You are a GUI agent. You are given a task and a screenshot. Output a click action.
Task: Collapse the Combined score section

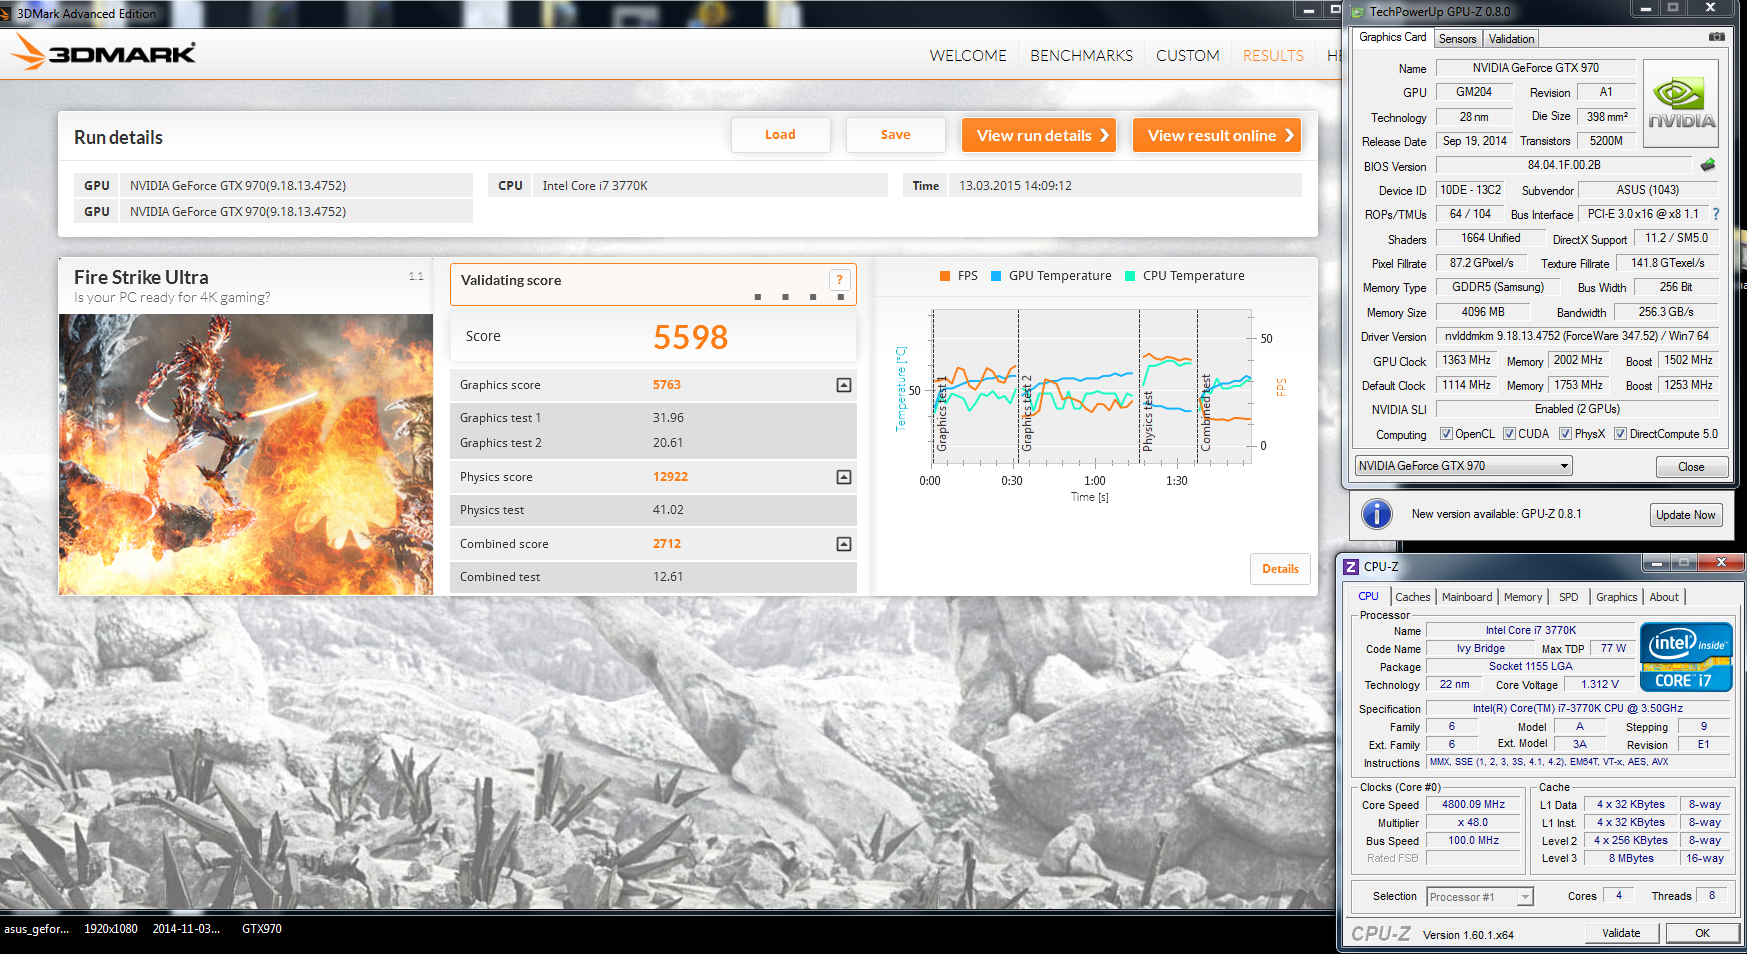tap(844, 544)
